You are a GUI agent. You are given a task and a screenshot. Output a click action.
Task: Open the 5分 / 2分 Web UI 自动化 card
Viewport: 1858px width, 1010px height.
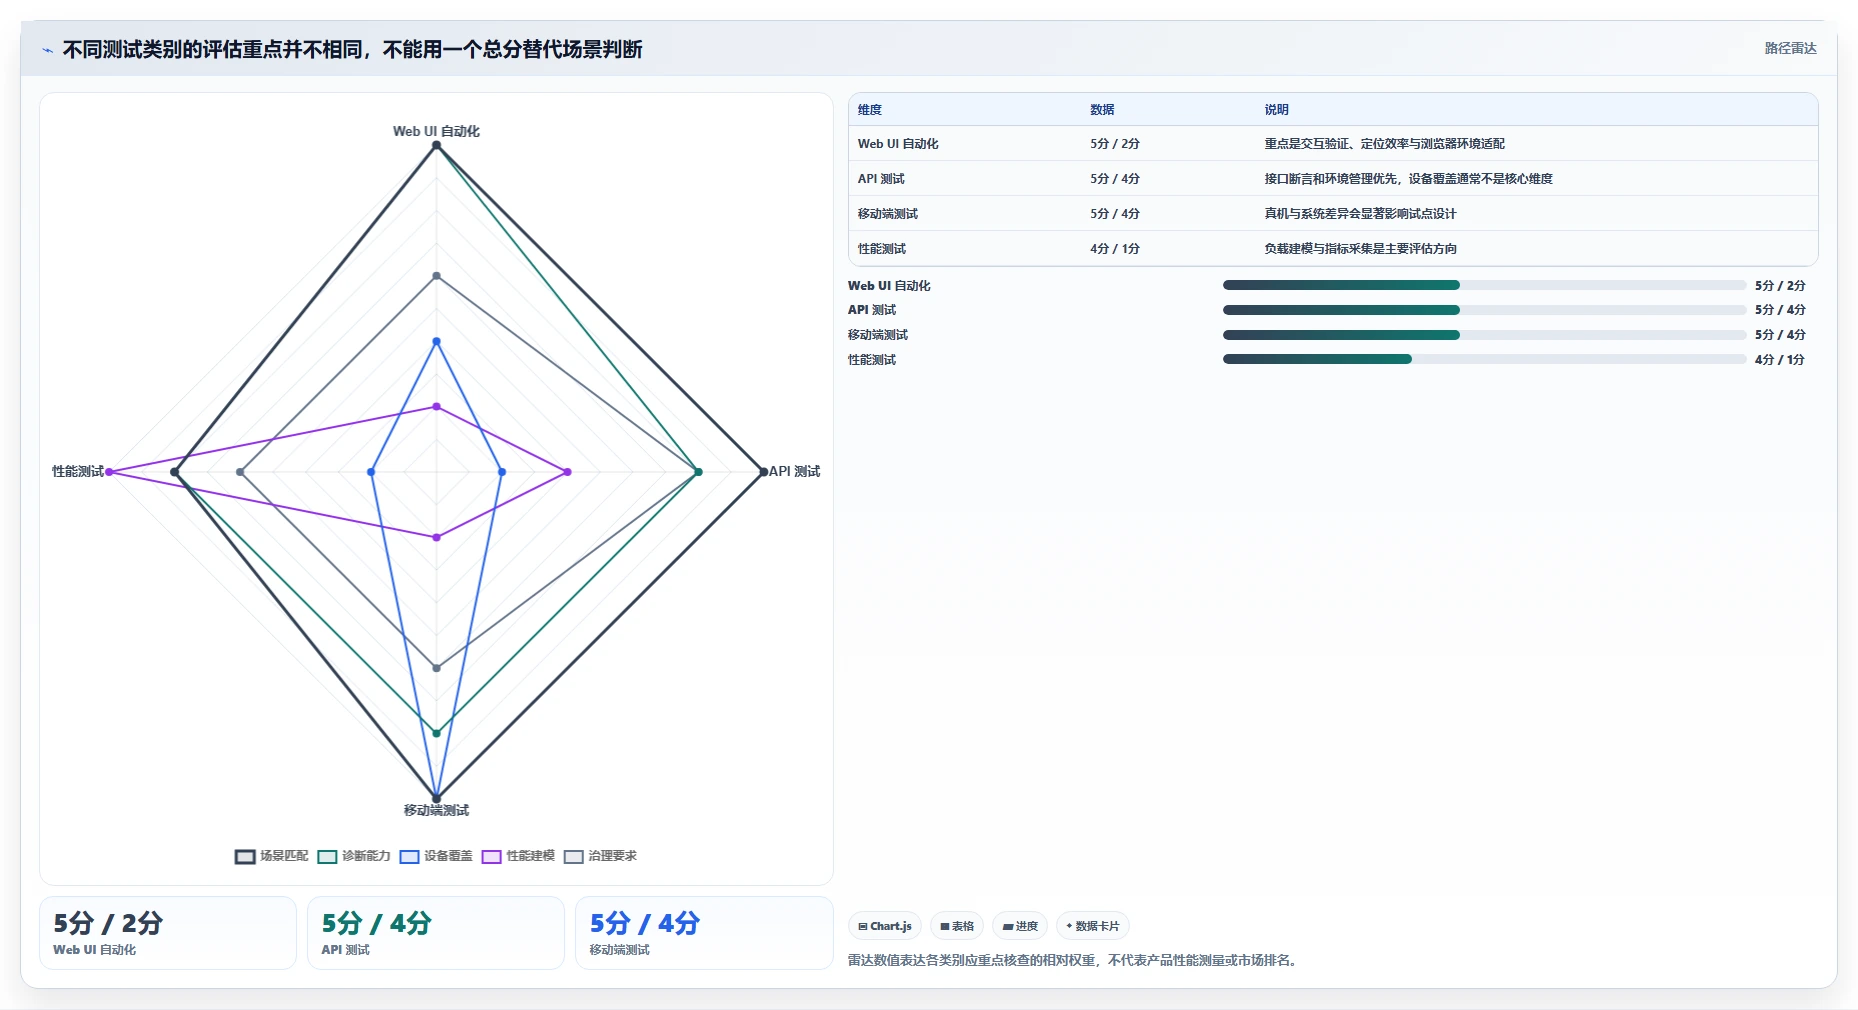168,933
